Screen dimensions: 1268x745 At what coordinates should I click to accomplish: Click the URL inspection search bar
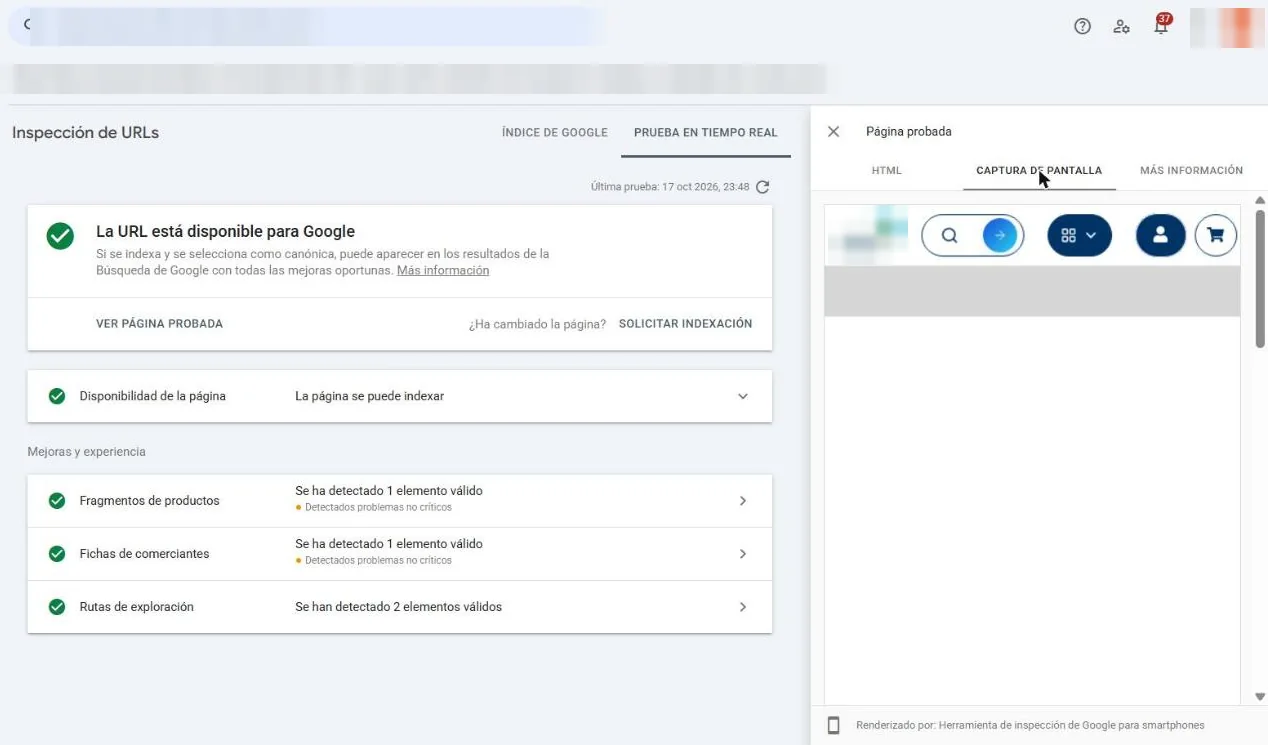click(x=305, y=26)
